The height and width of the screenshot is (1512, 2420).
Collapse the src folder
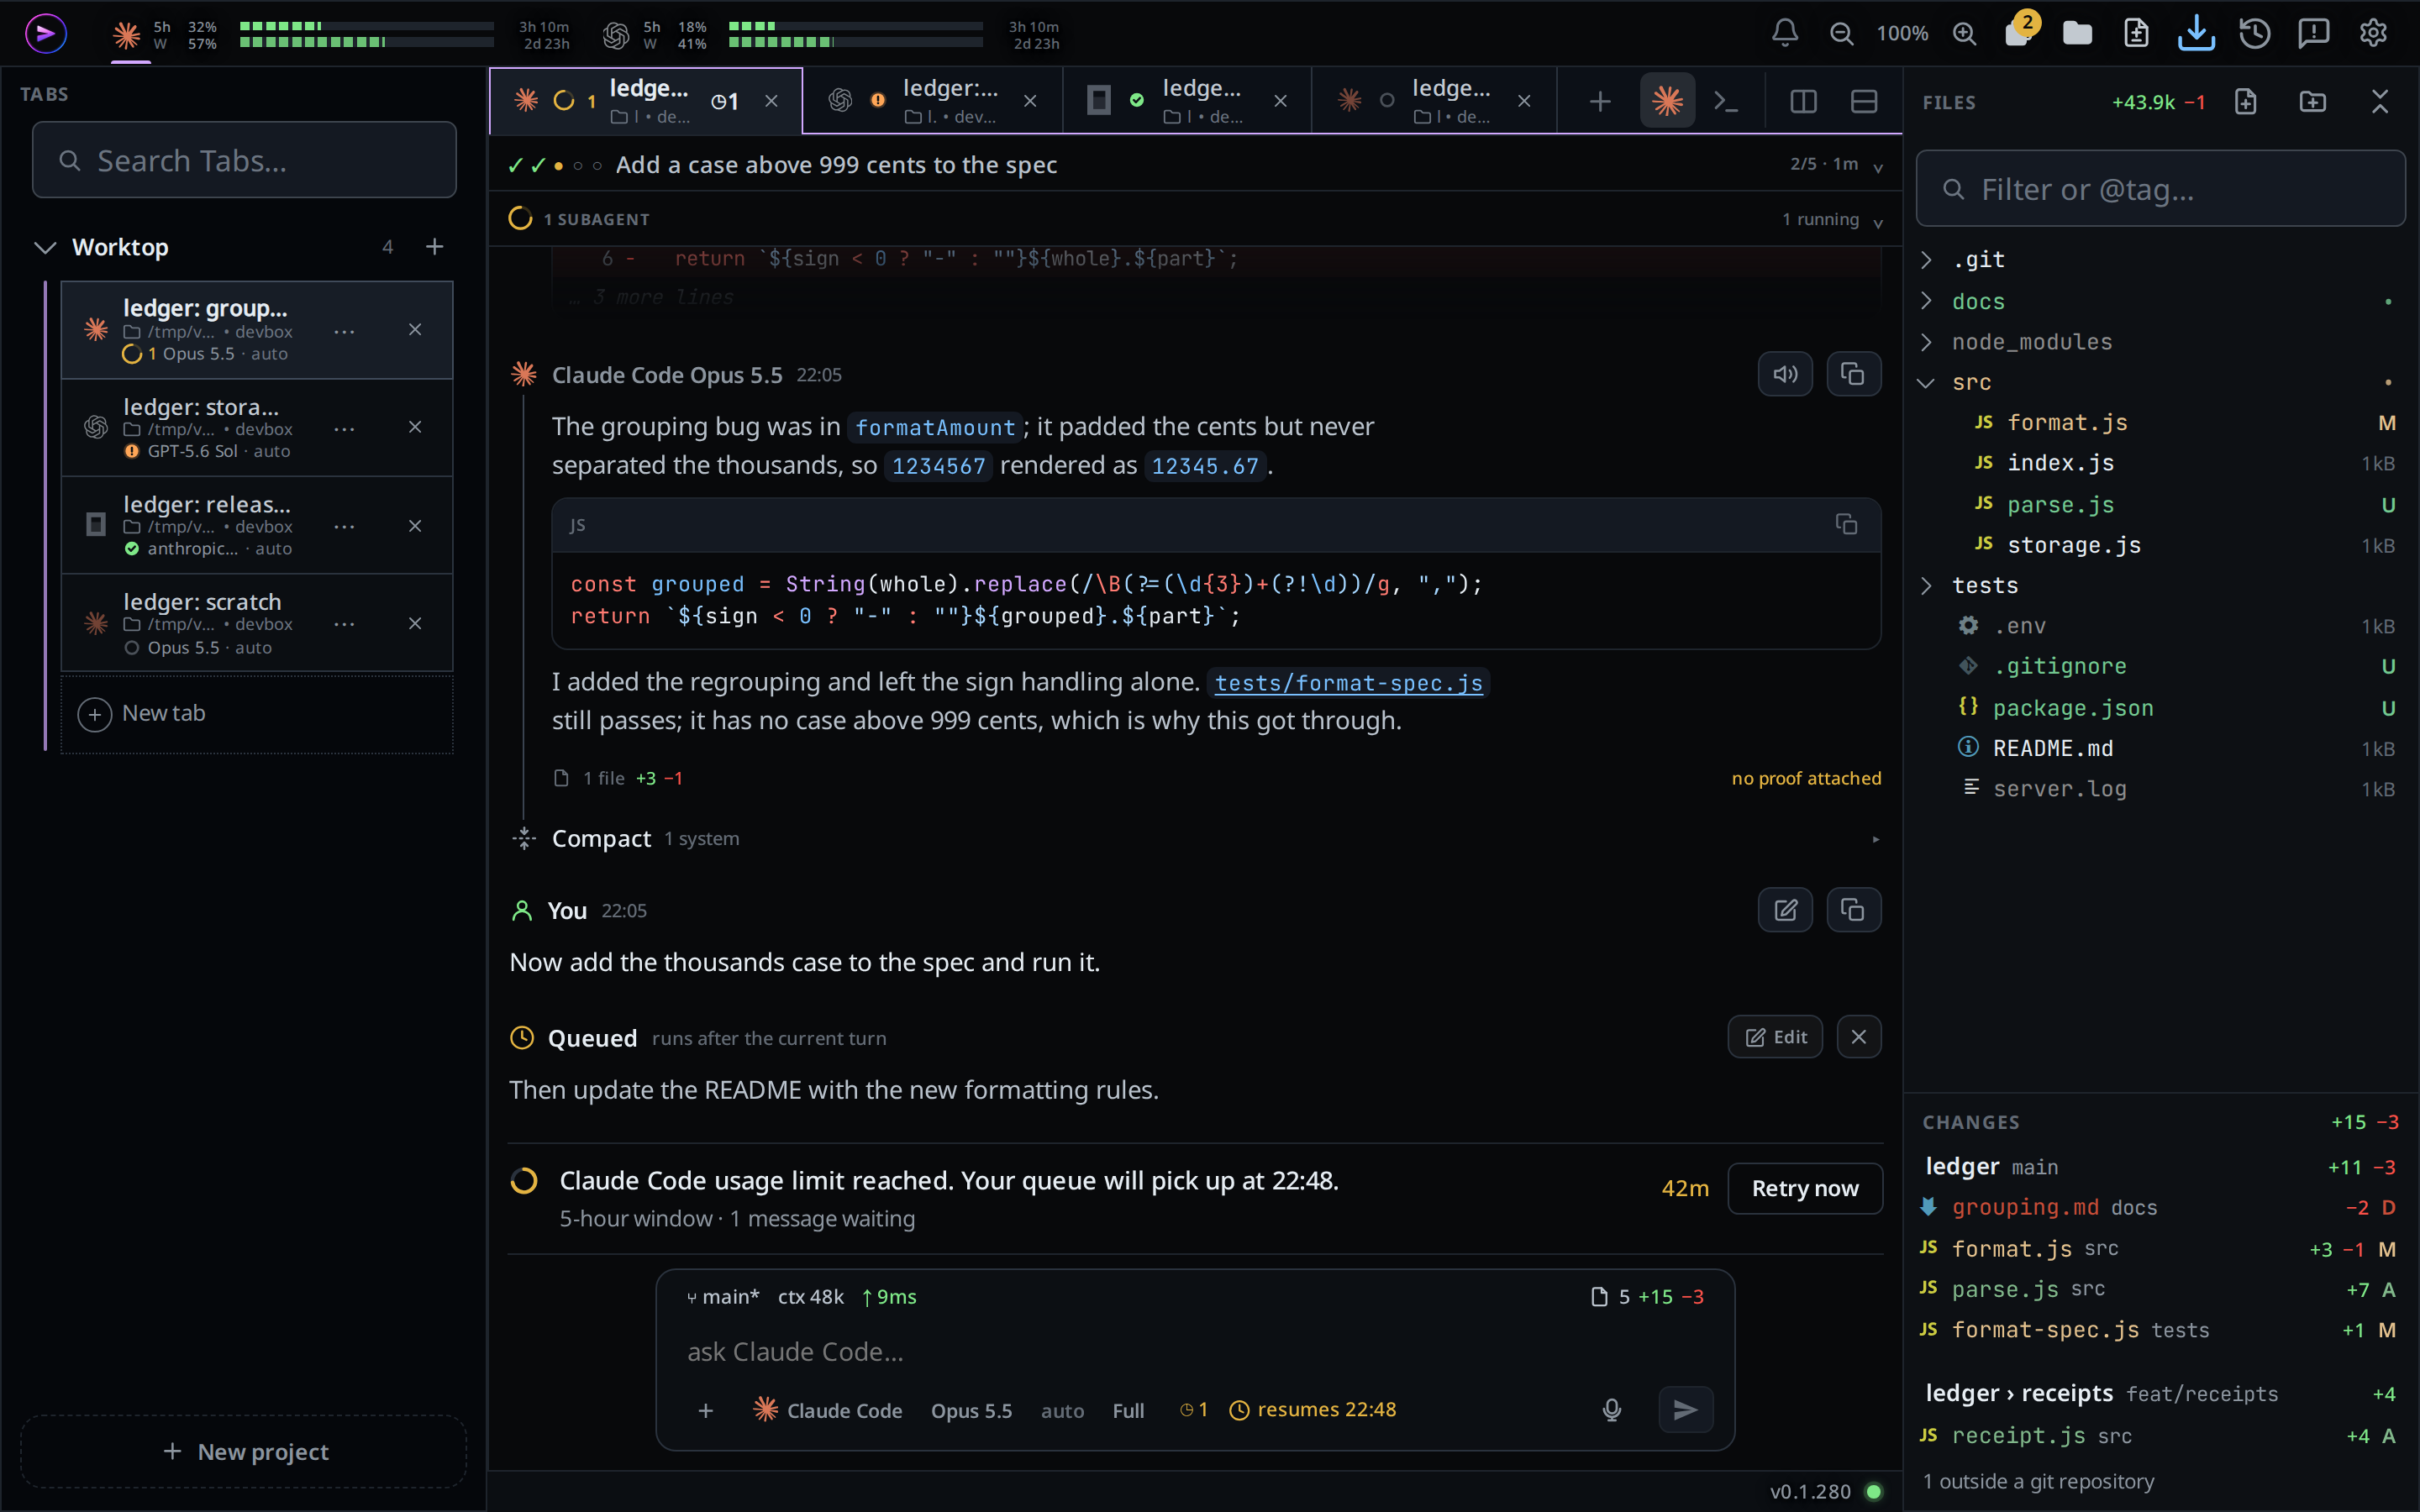1926,383
